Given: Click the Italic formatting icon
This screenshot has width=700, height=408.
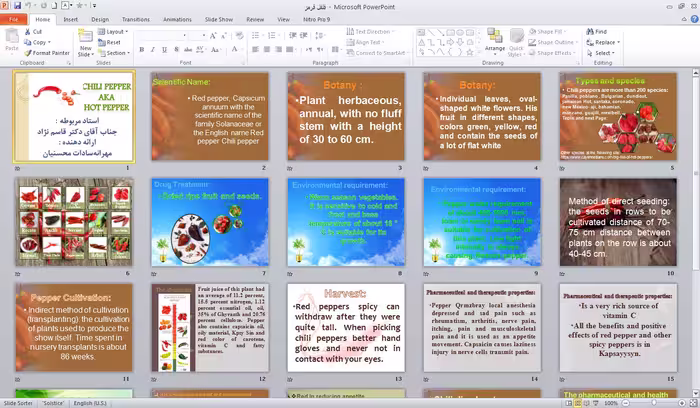Looking at the screenshot, I should (x=153, y=50).
